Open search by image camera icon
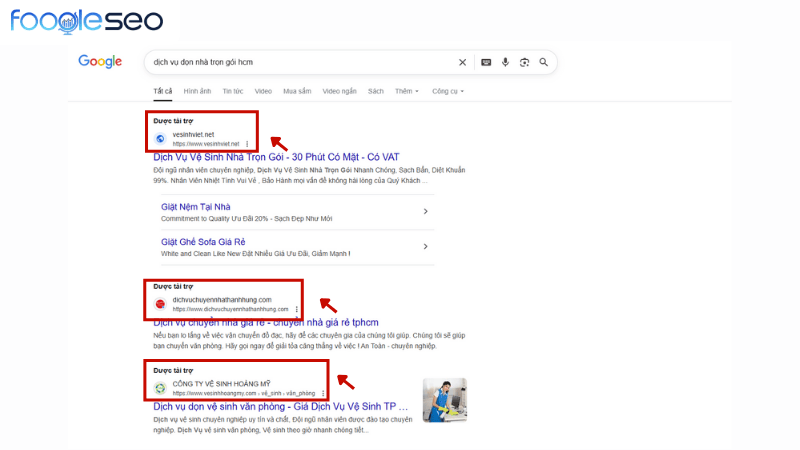 524,62
